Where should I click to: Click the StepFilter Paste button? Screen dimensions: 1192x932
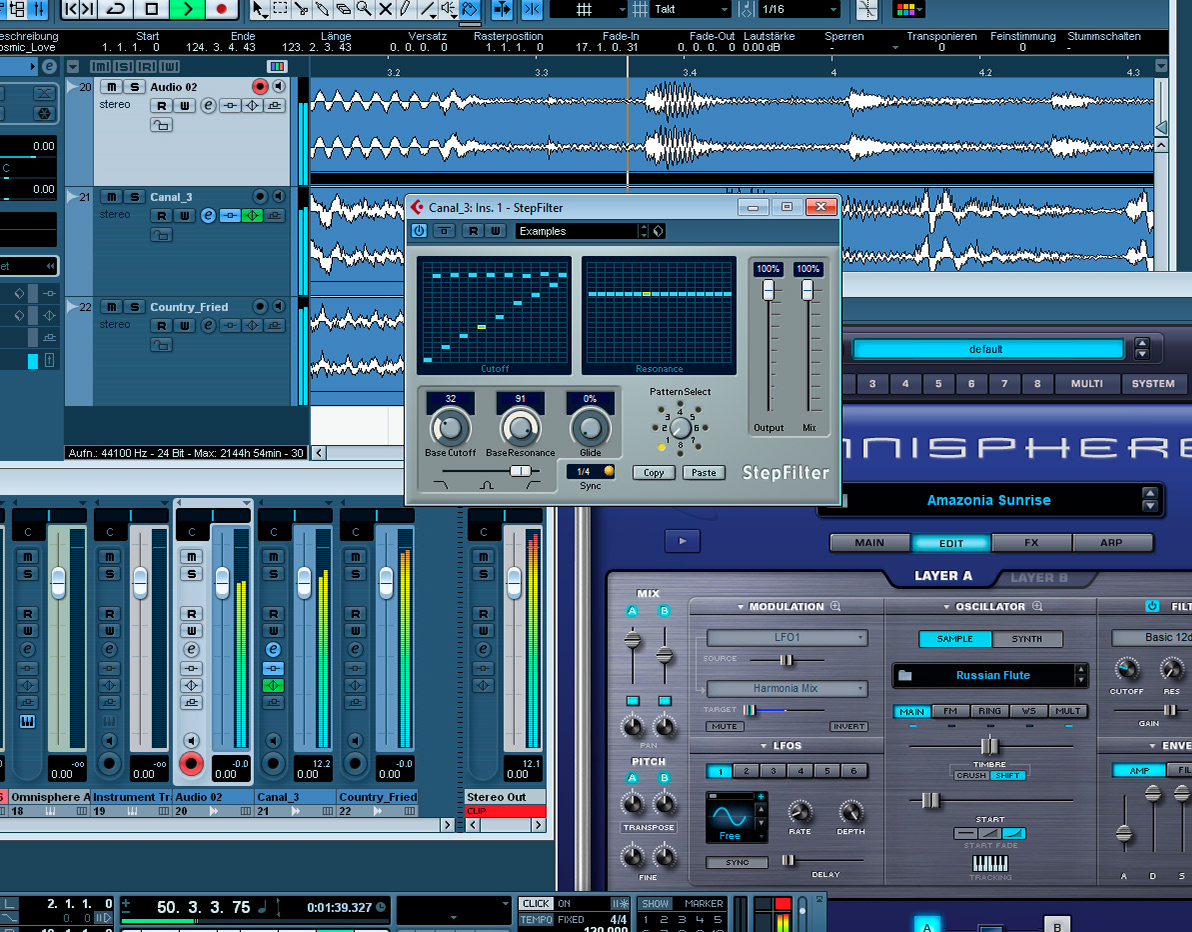click(704, 473)
